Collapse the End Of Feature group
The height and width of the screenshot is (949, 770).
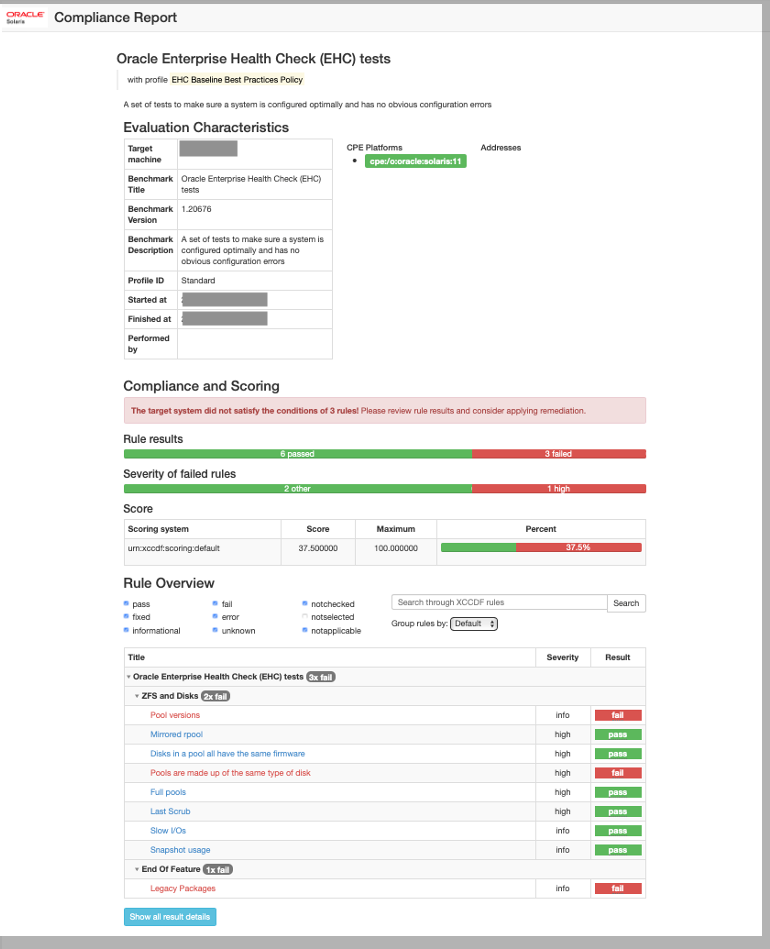[x=137, y=869]
